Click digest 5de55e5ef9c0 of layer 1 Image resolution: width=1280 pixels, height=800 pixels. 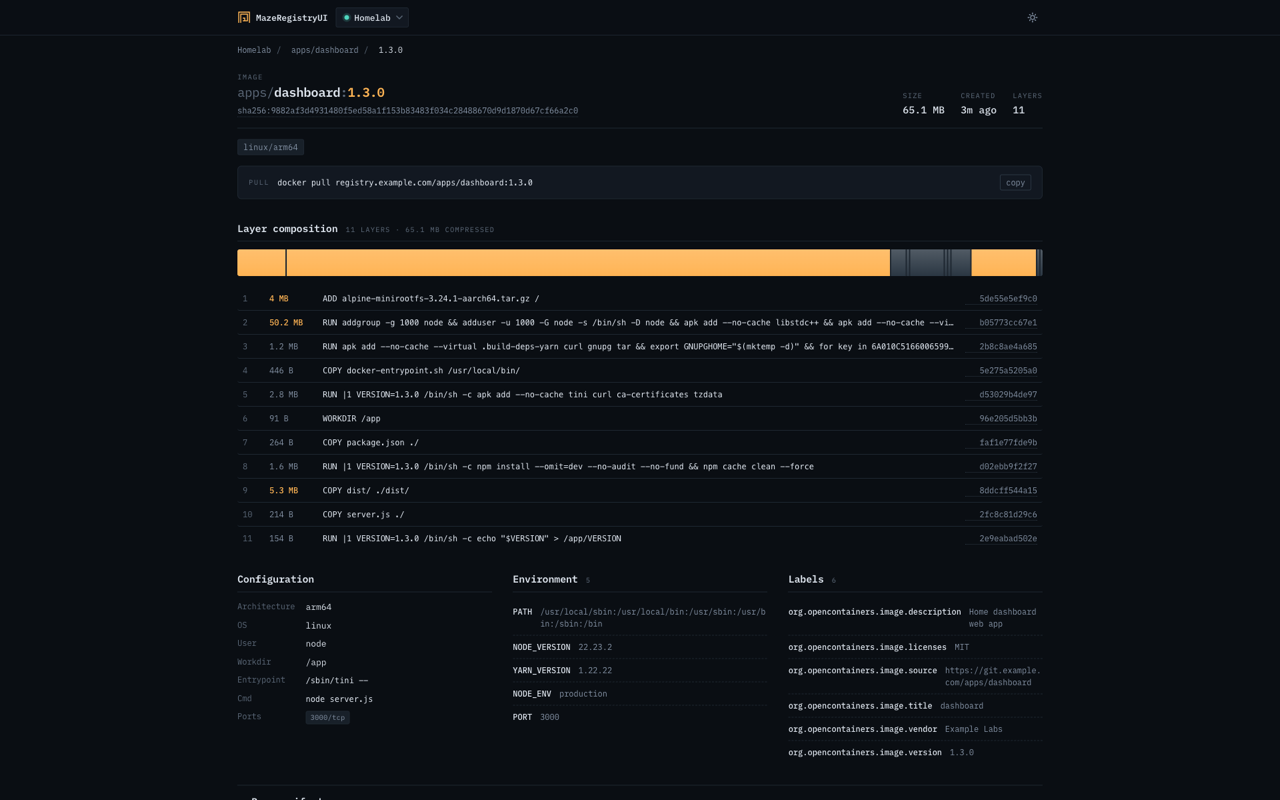1008,299
